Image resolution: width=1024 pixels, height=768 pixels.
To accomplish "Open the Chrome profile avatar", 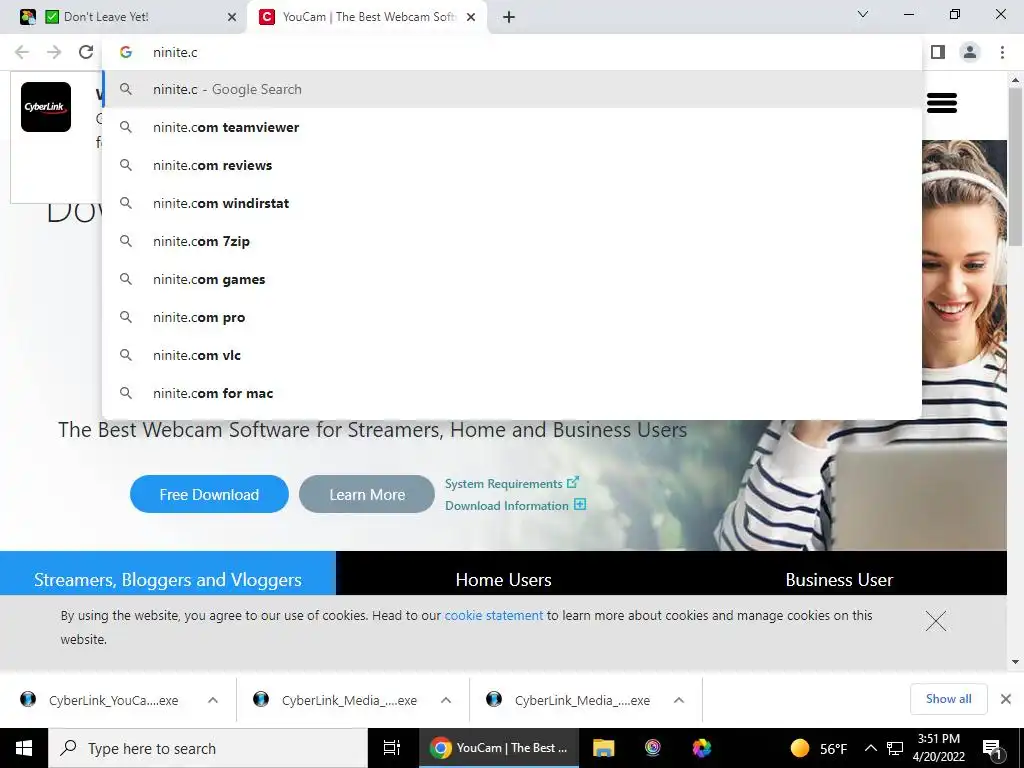I will tap(970, 52).
